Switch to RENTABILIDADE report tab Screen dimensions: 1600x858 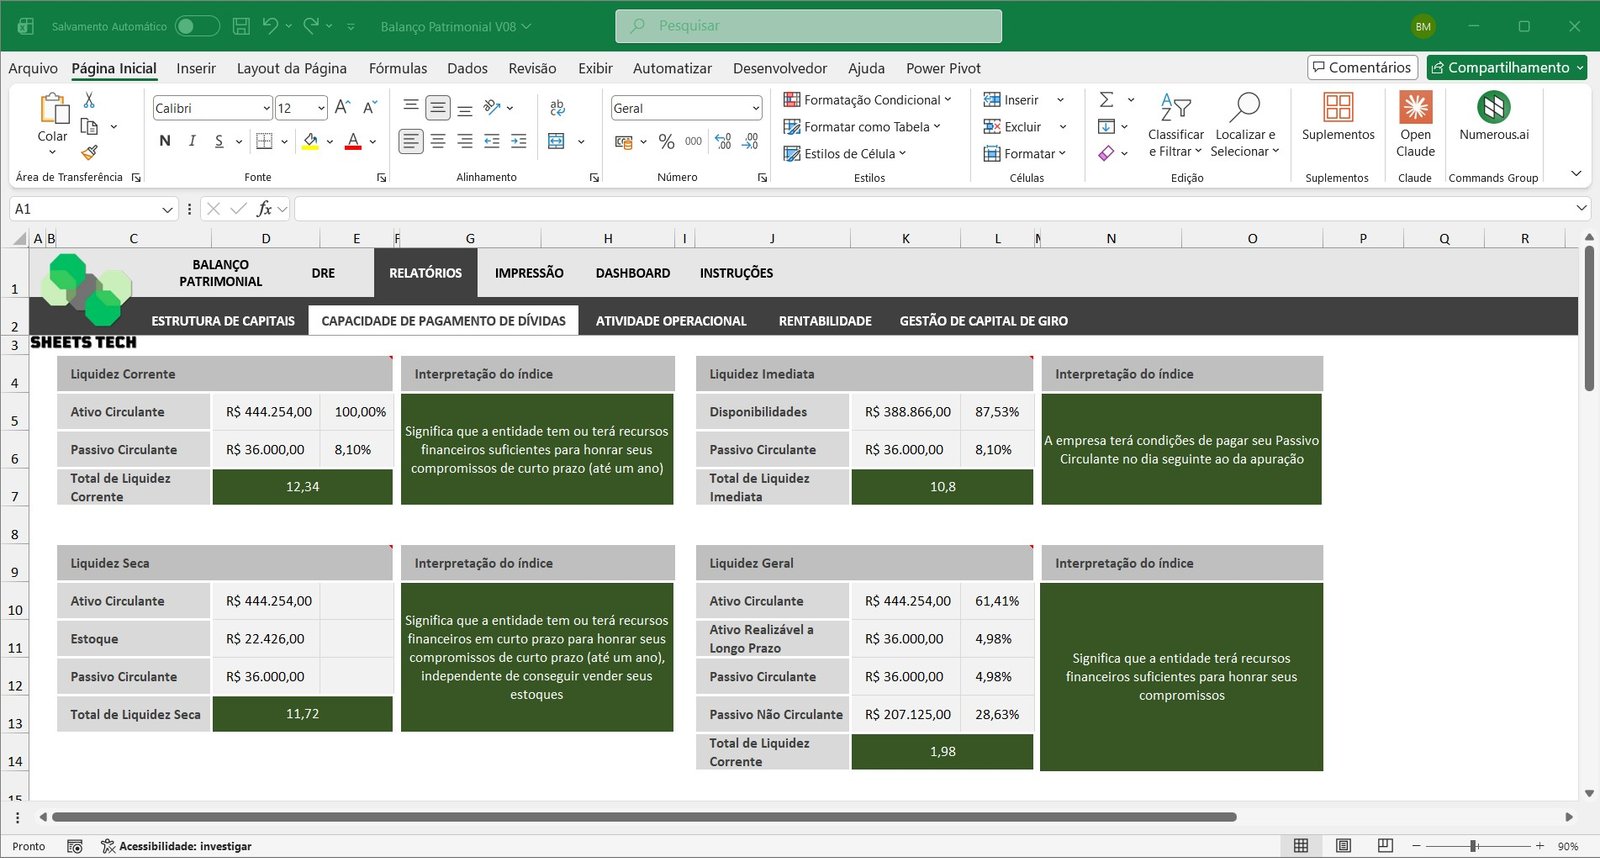tap(825, 321)
